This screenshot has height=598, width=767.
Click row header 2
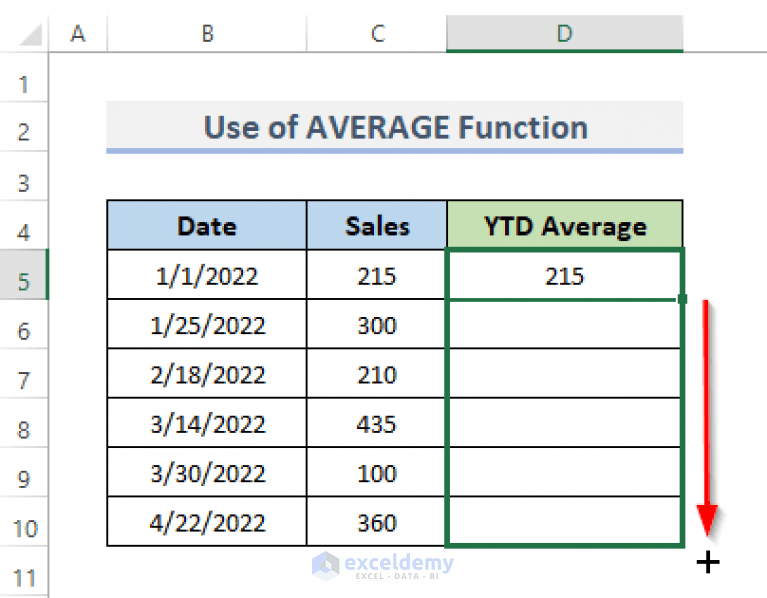point(24,129)
